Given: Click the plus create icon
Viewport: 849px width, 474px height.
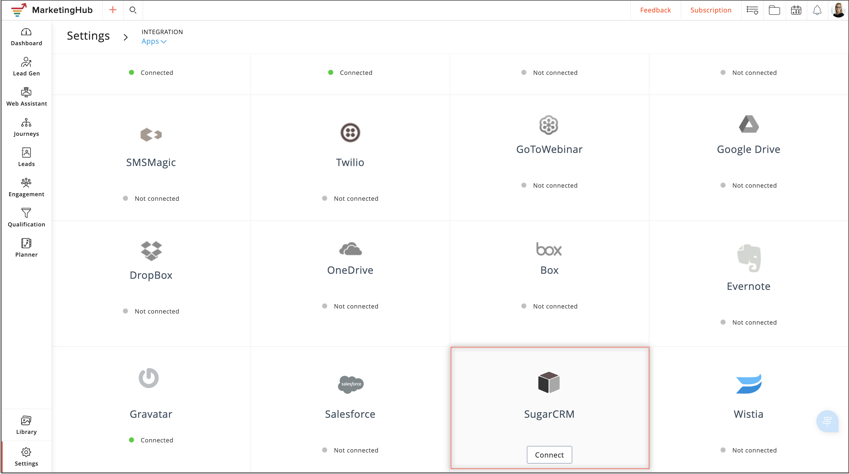Looking at the screenshot, I should click(x=113, y=10).
